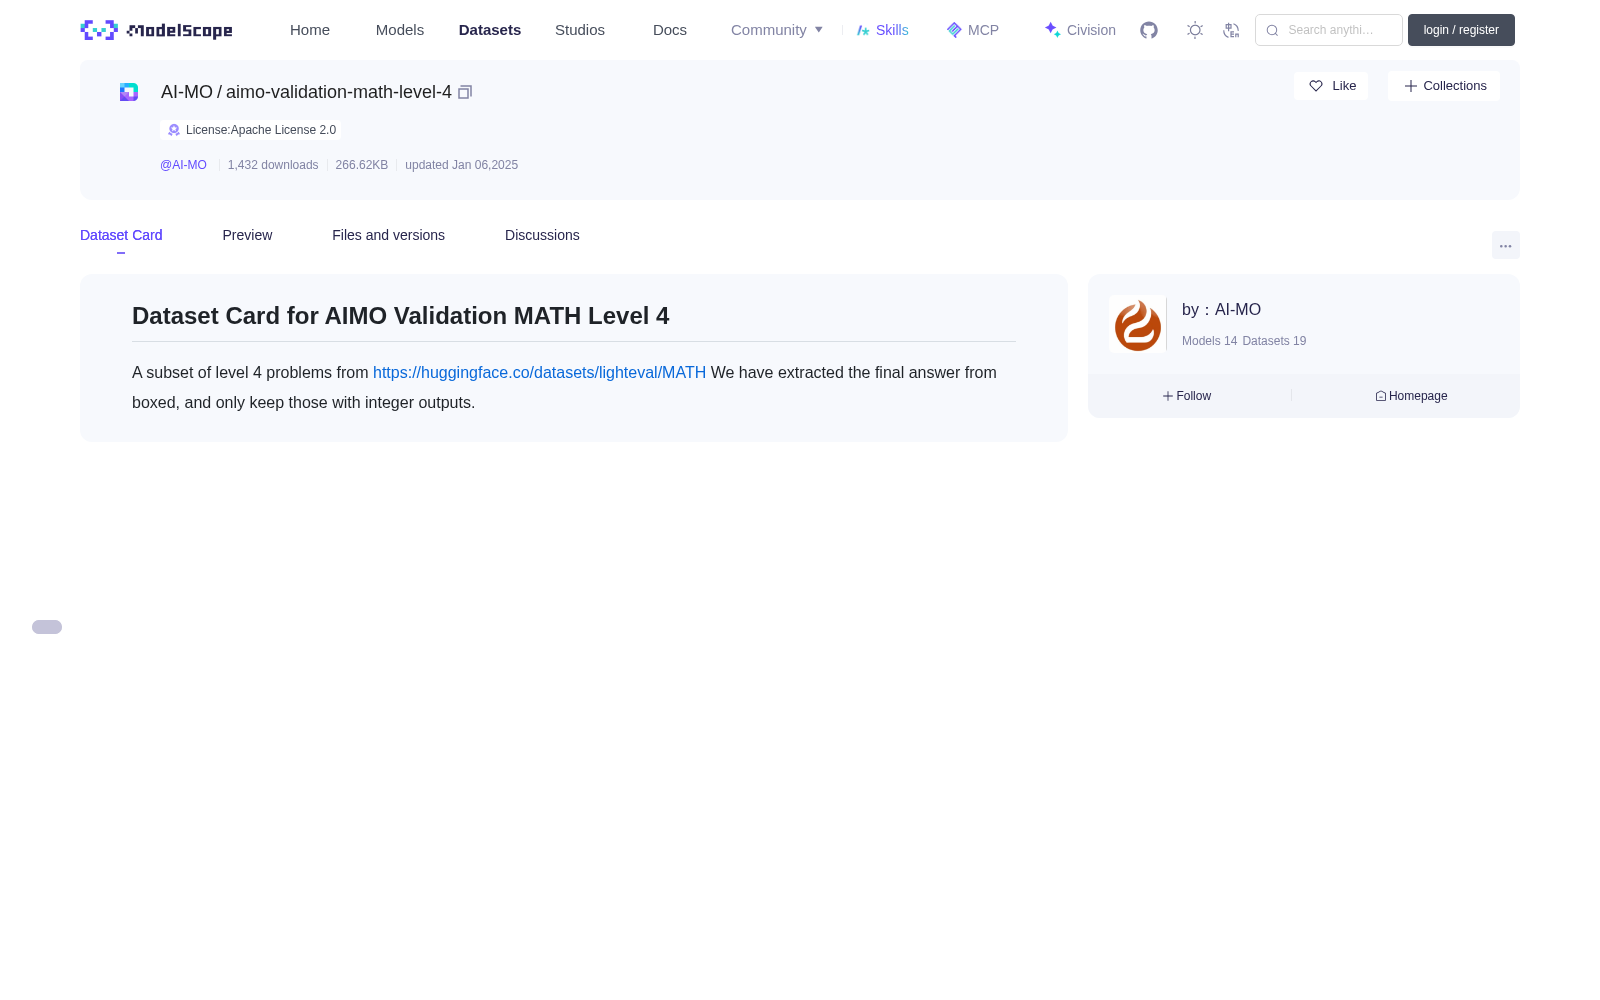
Task: Click the Civision star icon
Action: (x=1052, y=30)
